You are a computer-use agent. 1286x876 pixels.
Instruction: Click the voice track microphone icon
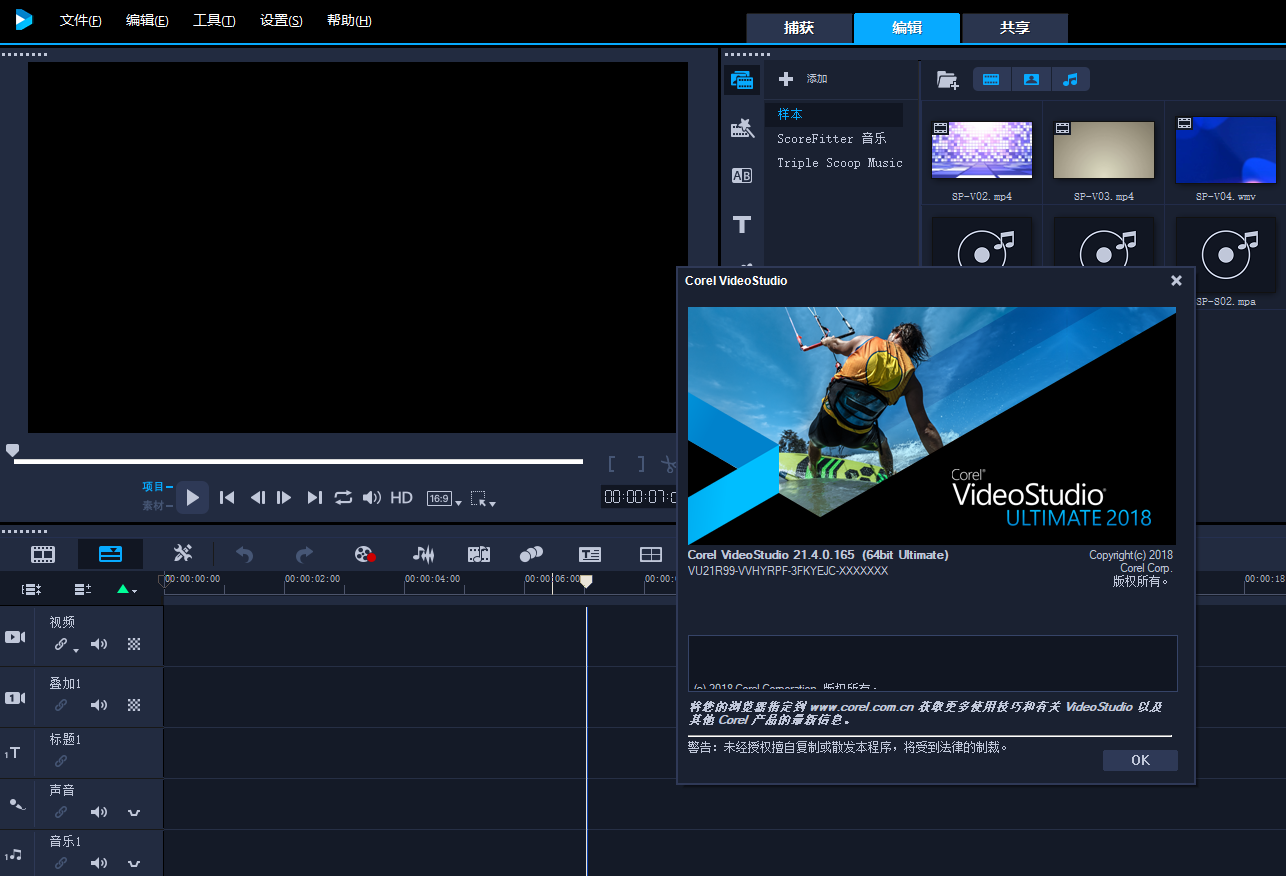click(x=15, y=804)
